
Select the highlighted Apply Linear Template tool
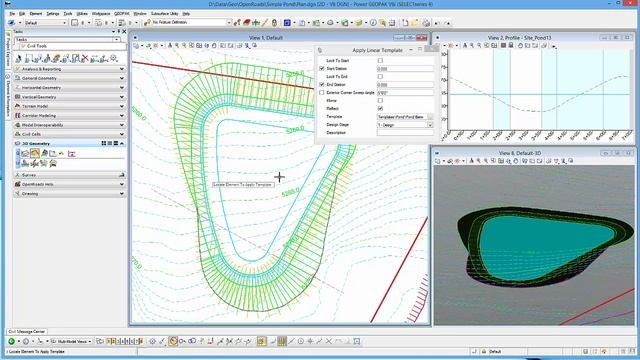click(x=35, y=153)
